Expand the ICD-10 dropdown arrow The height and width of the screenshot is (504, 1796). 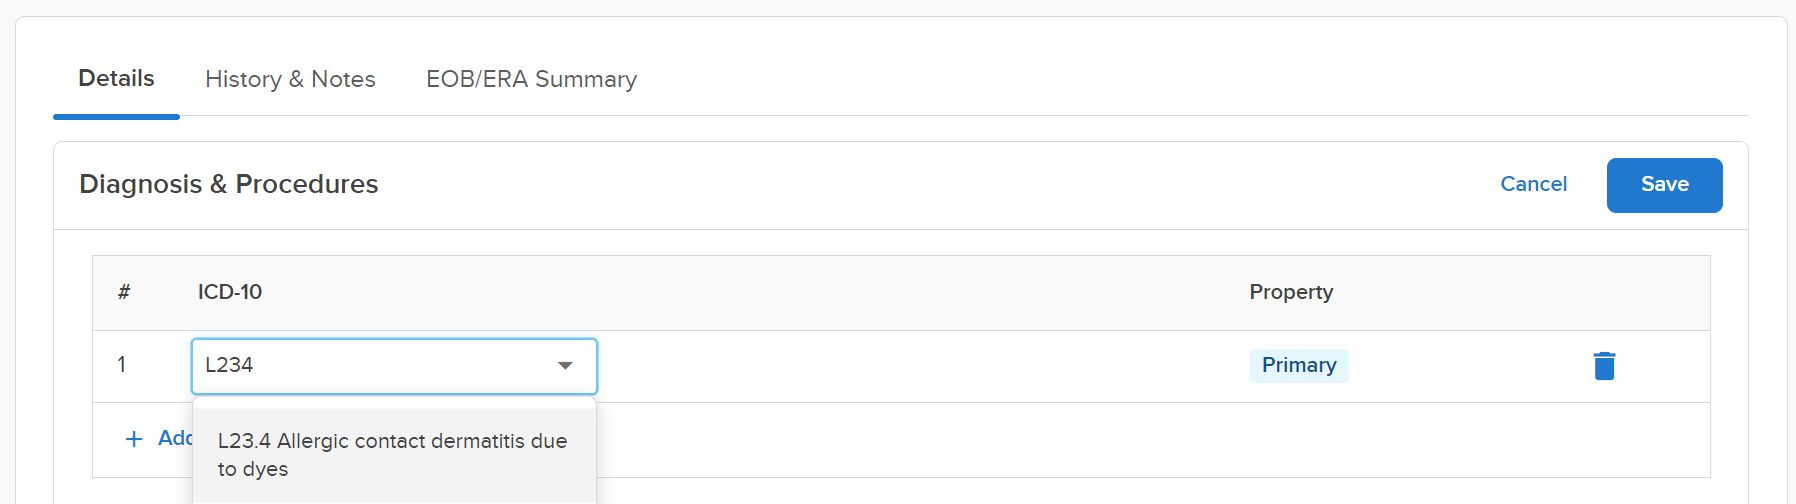[x=565, y=366]
